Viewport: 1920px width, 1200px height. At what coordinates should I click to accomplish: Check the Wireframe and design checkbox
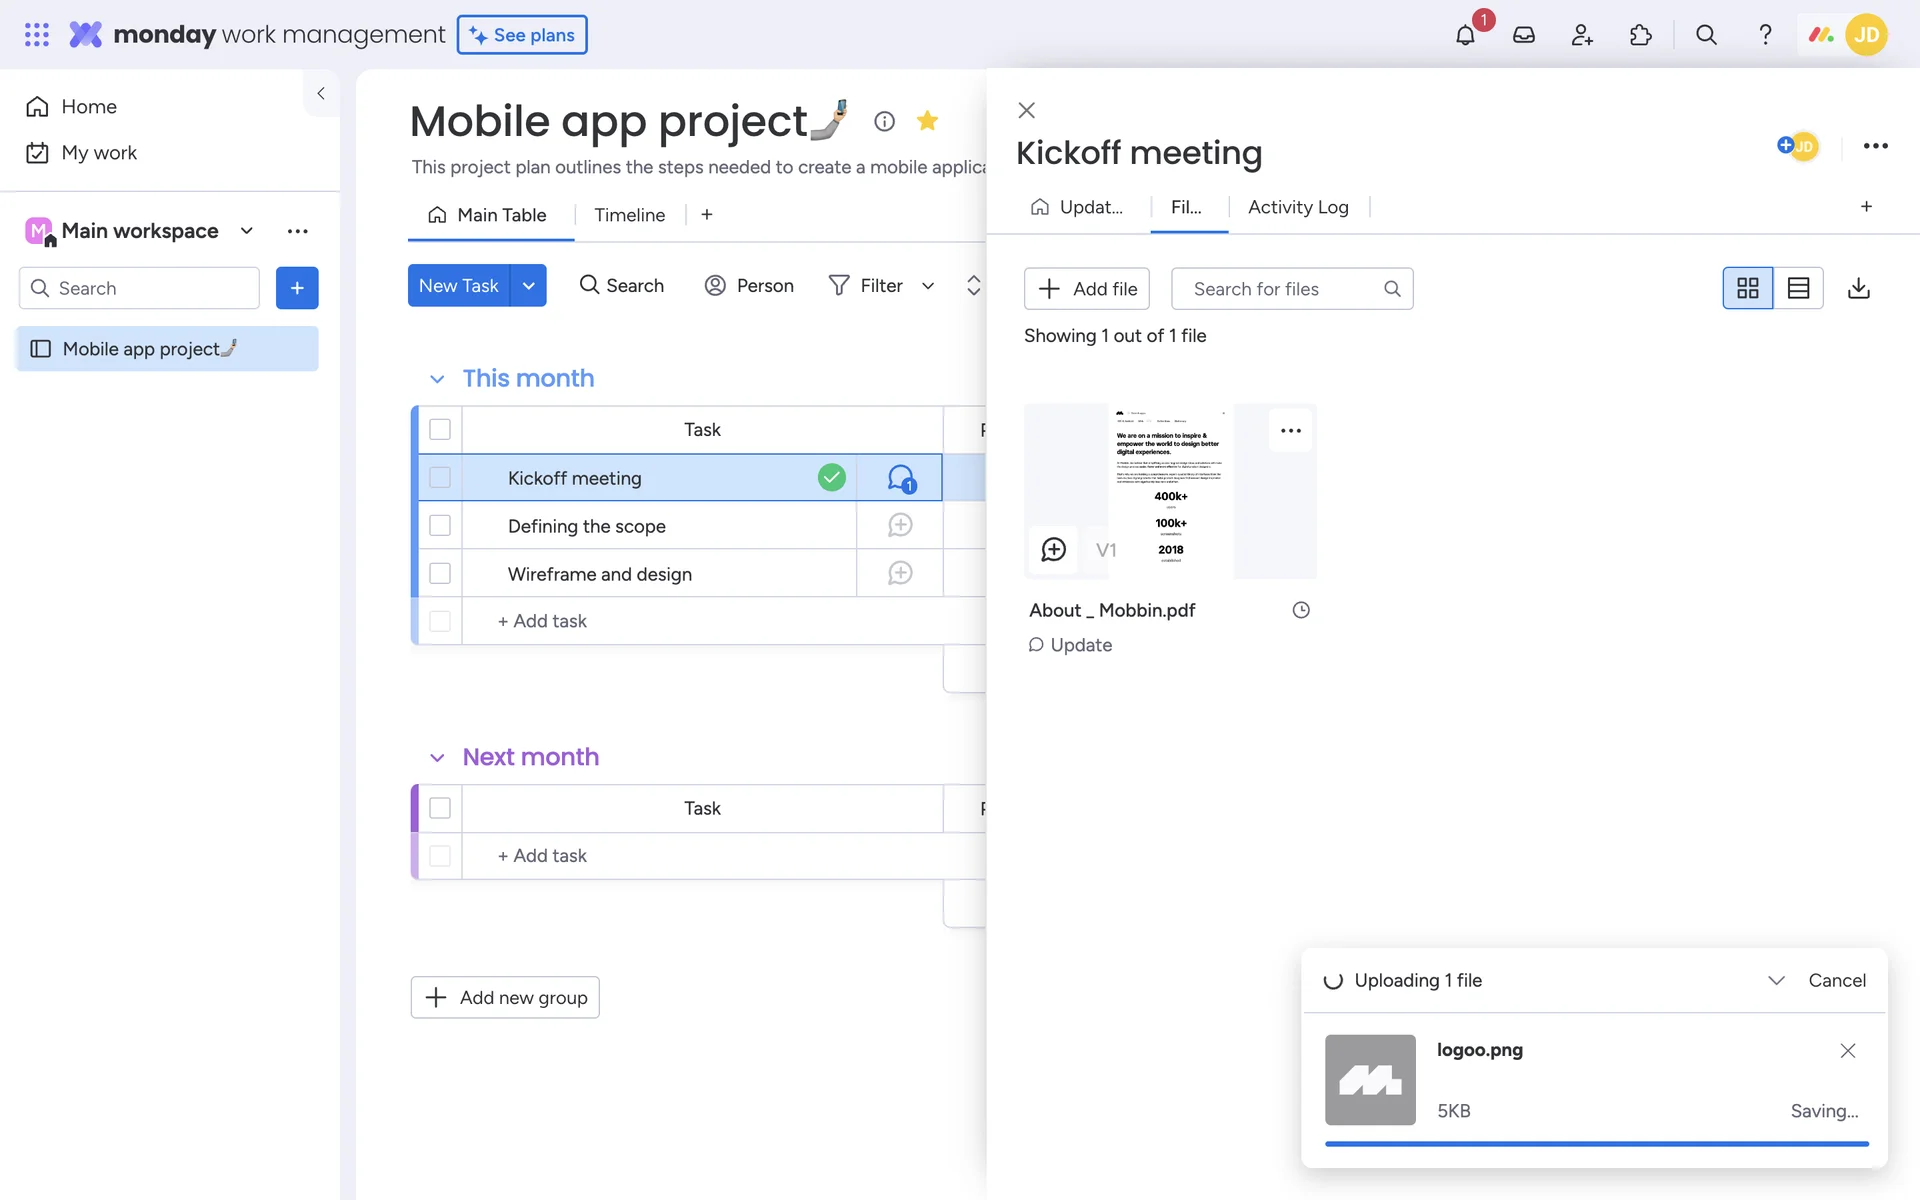pos(440,574)
